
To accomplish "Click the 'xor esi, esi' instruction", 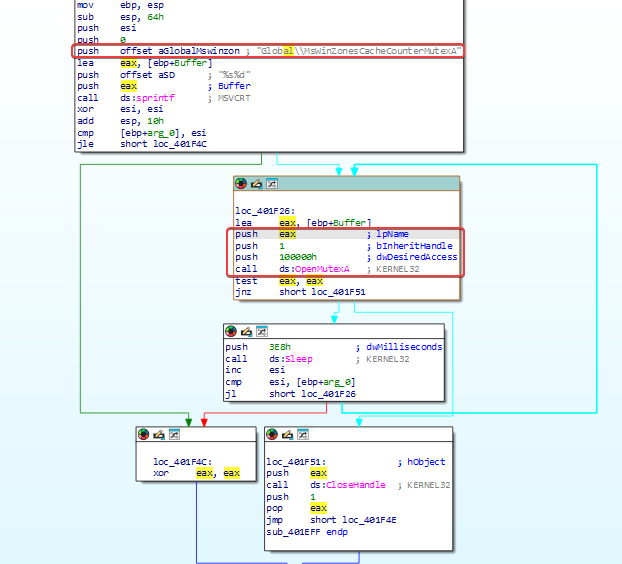I will (121, 109).
